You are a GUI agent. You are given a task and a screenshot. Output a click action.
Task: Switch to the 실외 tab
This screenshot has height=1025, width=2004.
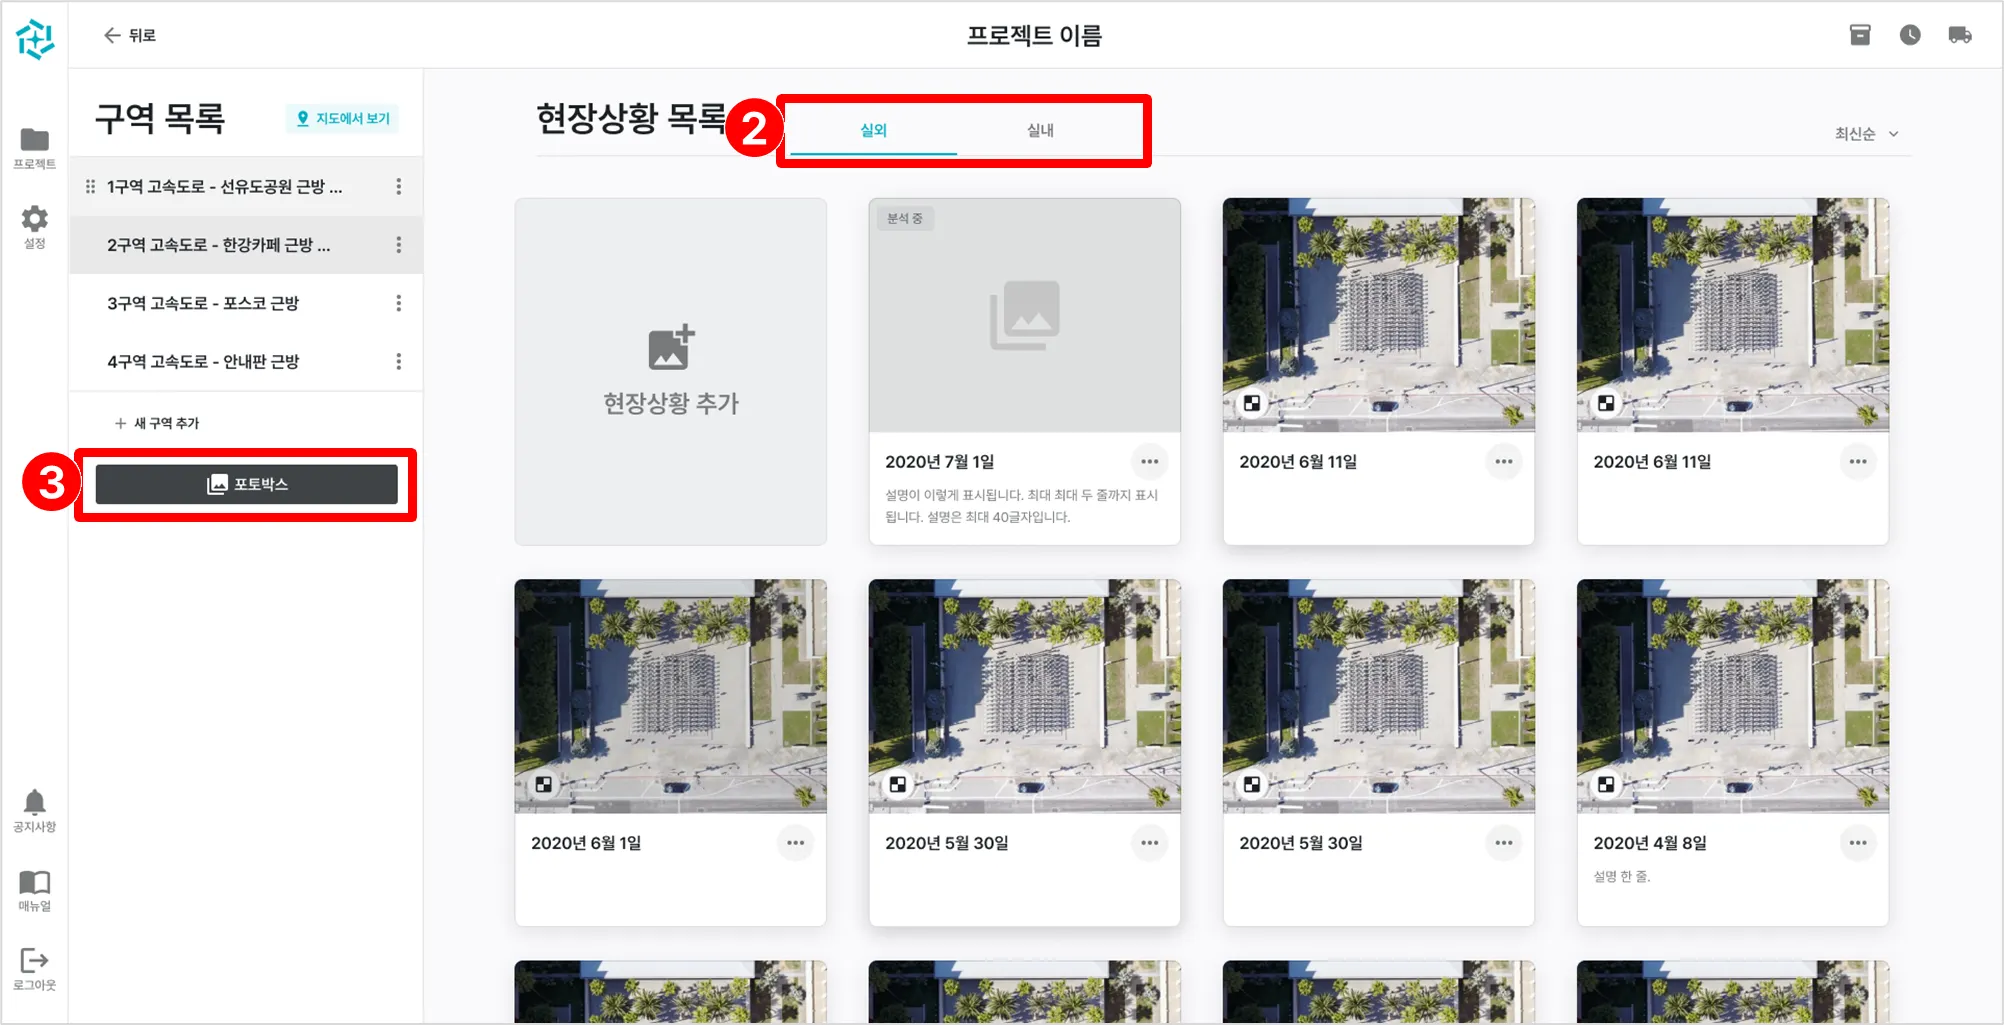click(x=873, y=131)
